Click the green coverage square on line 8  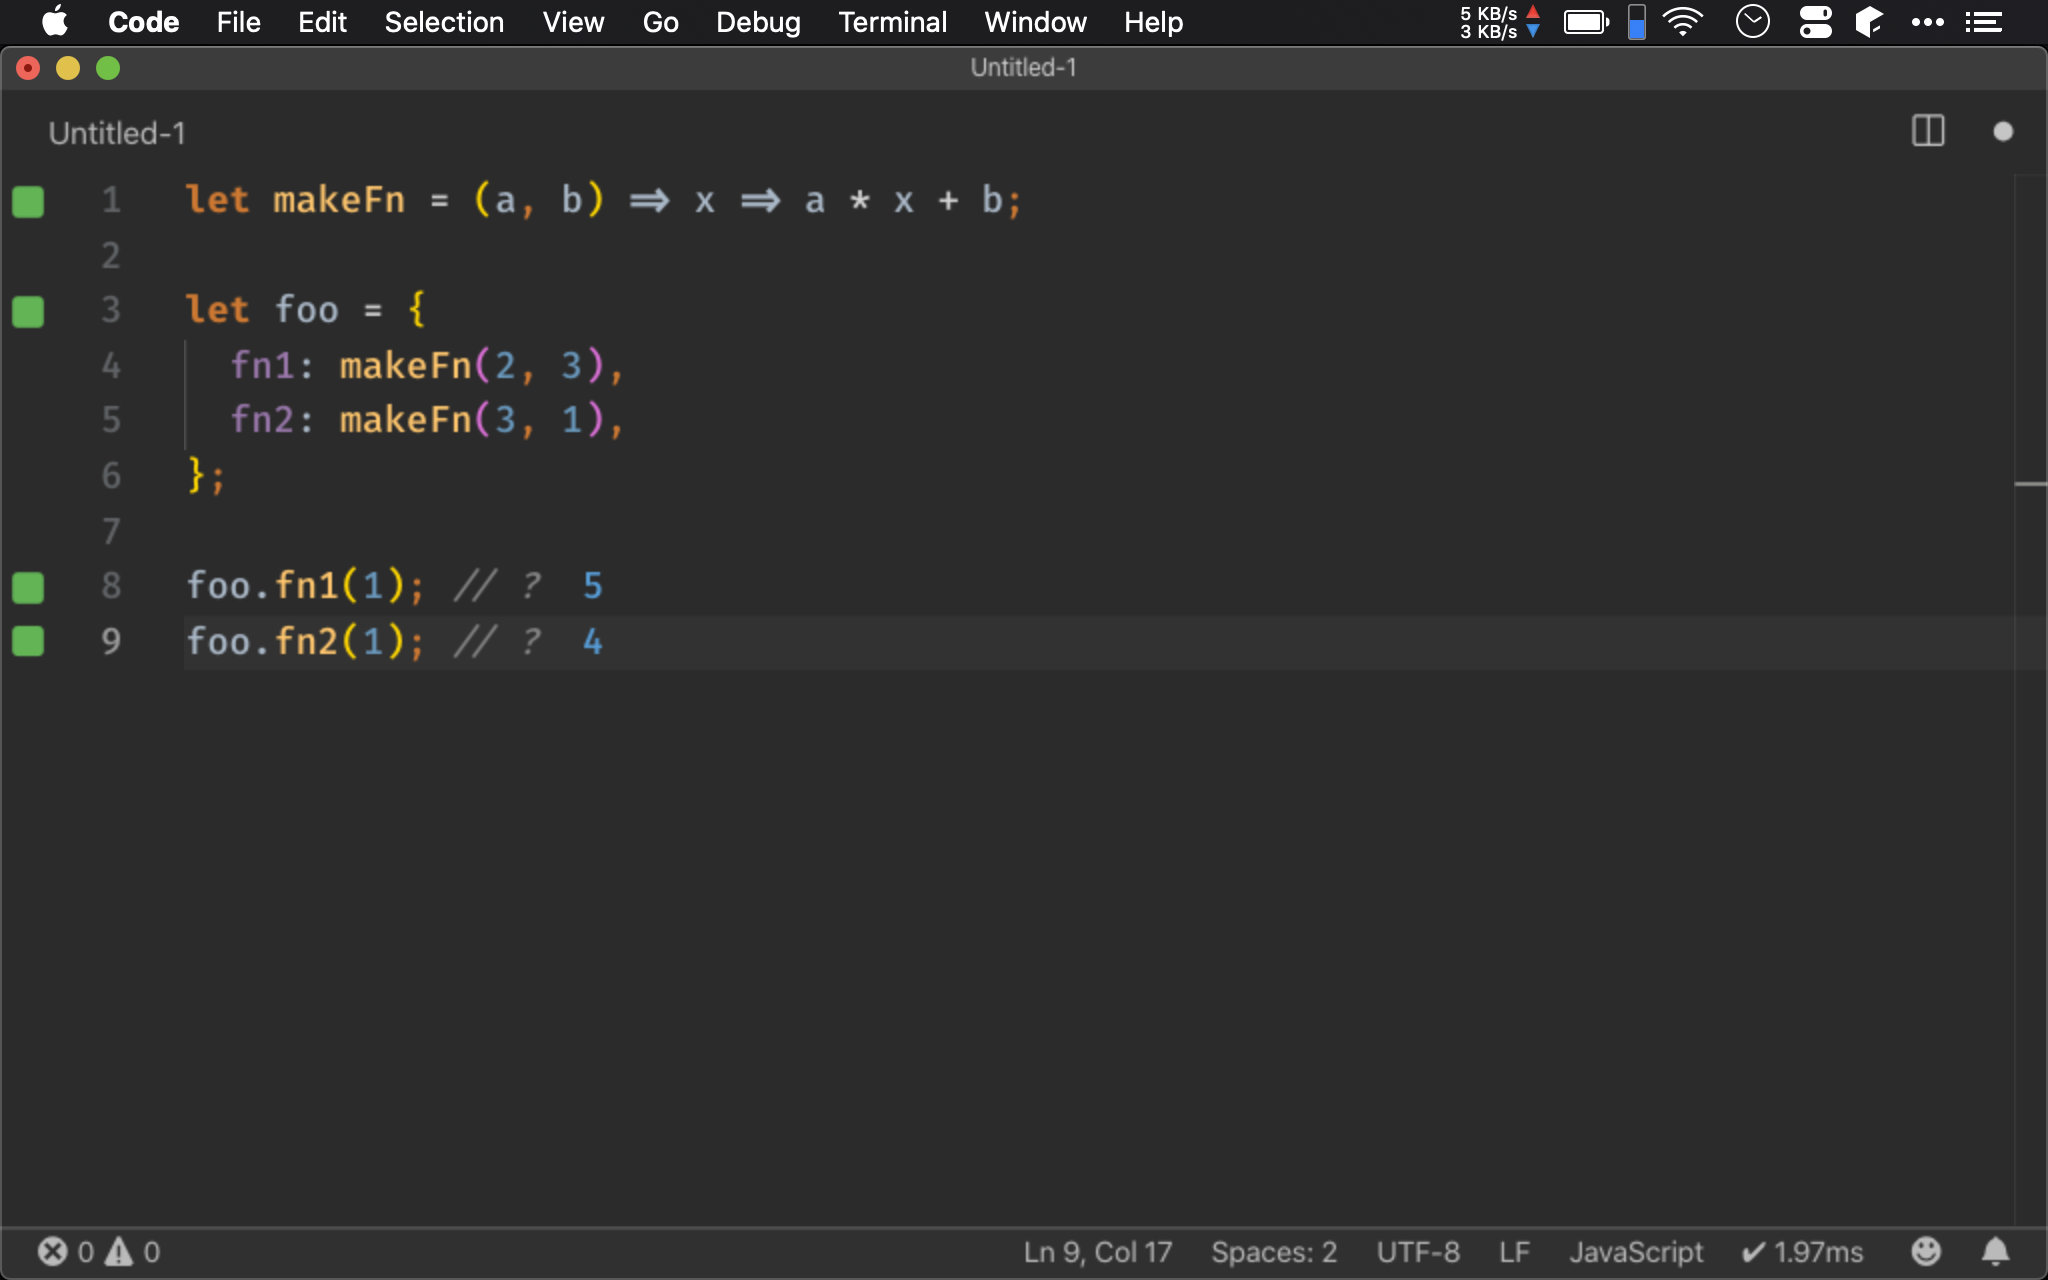pyautogui.click(x=28, y=587)
